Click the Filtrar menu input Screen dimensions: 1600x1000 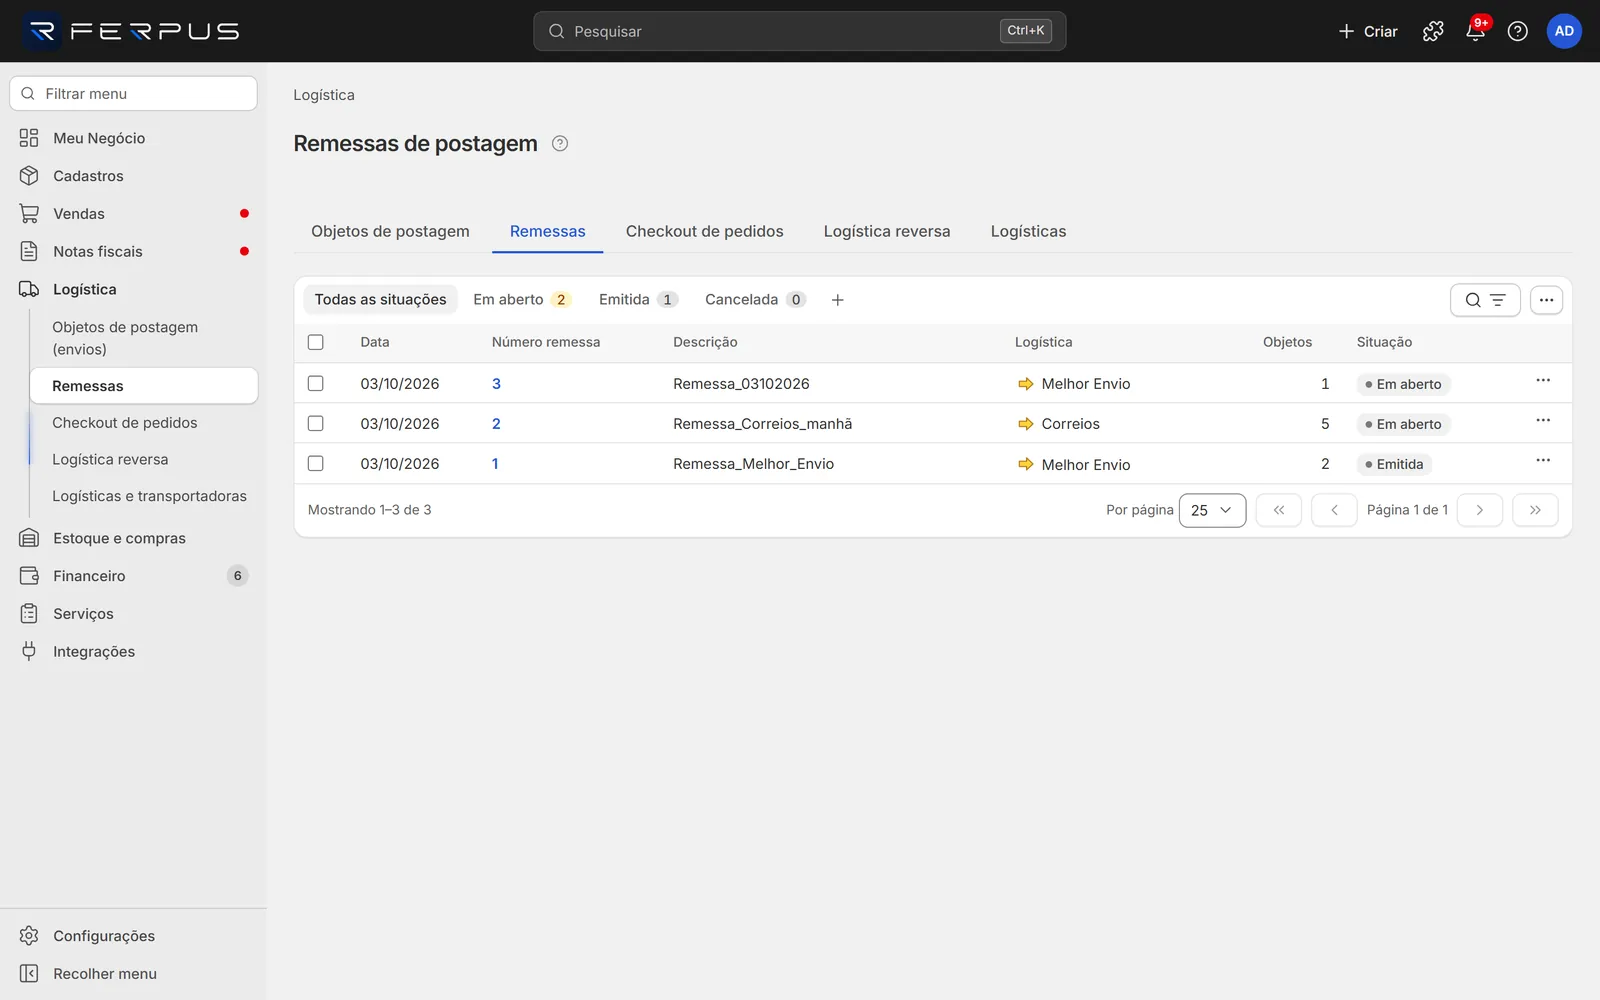[134, 94]
